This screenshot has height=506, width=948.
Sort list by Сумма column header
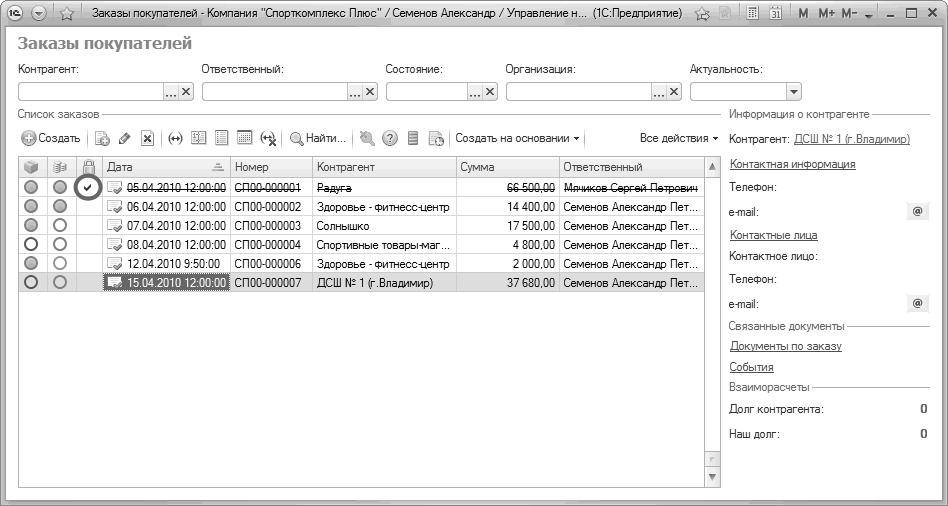click(508, 167)
